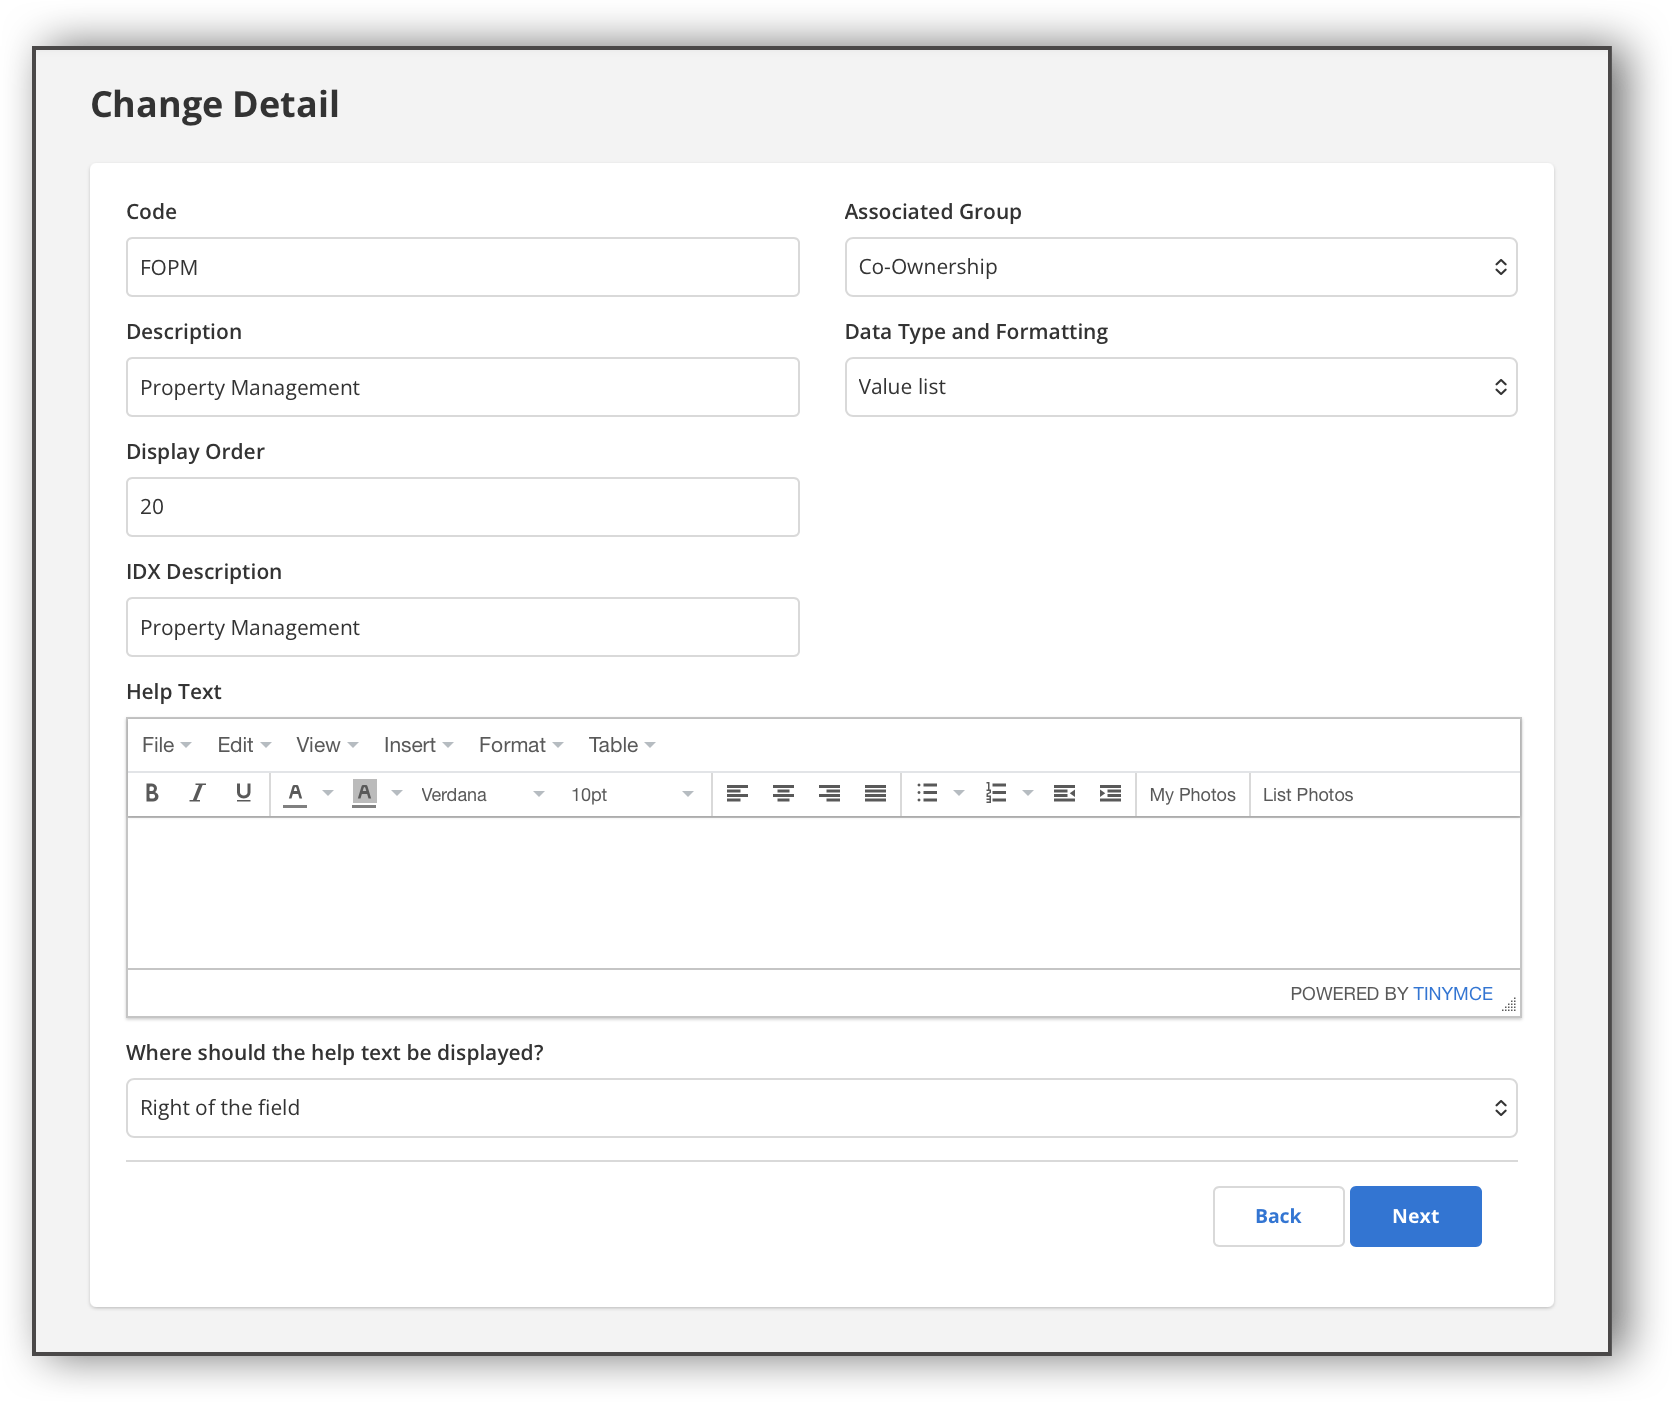The height and width of the screenshot is (1402, 1672).
Task: Align text left in editor
Action: pyautogui.click(x=737, y=794)
